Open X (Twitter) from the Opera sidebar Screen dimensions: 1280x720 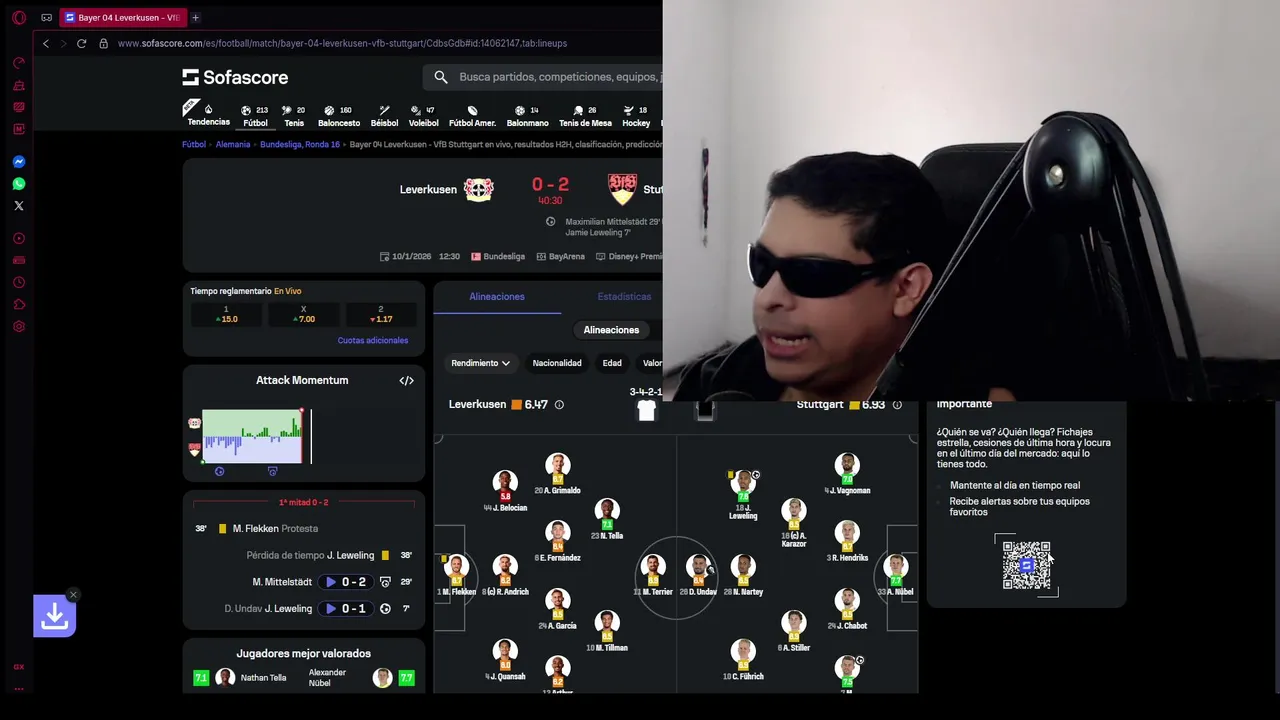pyautogui.click(x=18, y=206)
